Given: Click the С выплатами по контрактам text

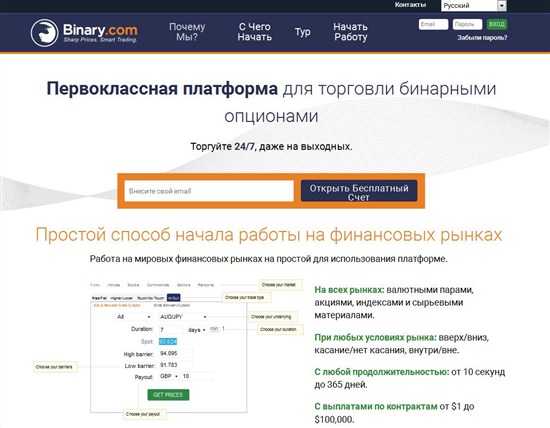Looking at the screenshot, I should click(376, 406).
